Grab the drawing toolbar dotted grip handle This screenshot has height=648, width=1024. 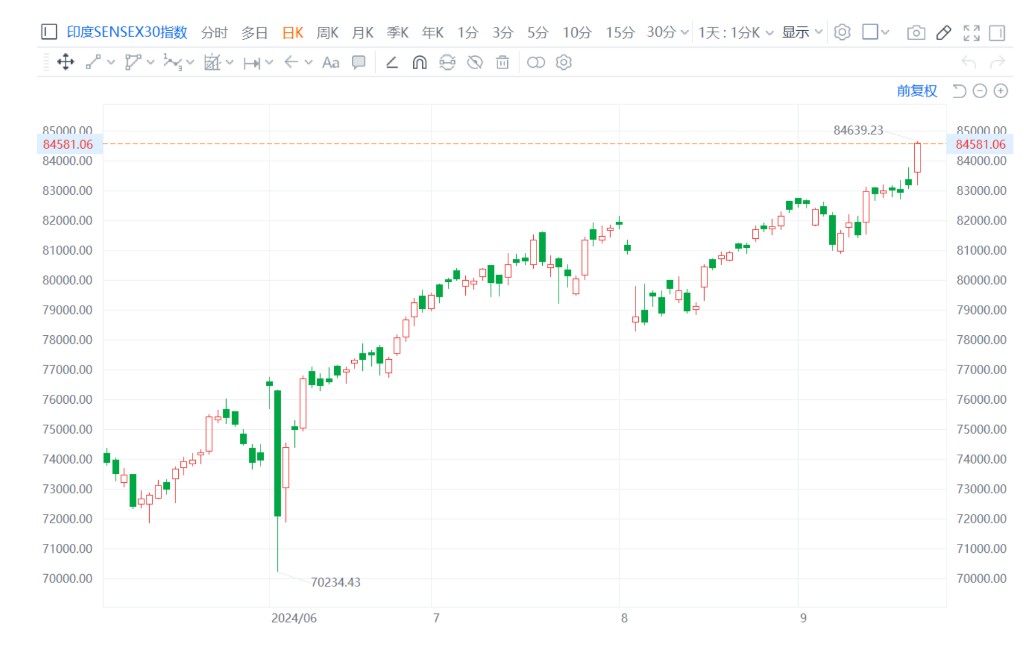[46, 63]
